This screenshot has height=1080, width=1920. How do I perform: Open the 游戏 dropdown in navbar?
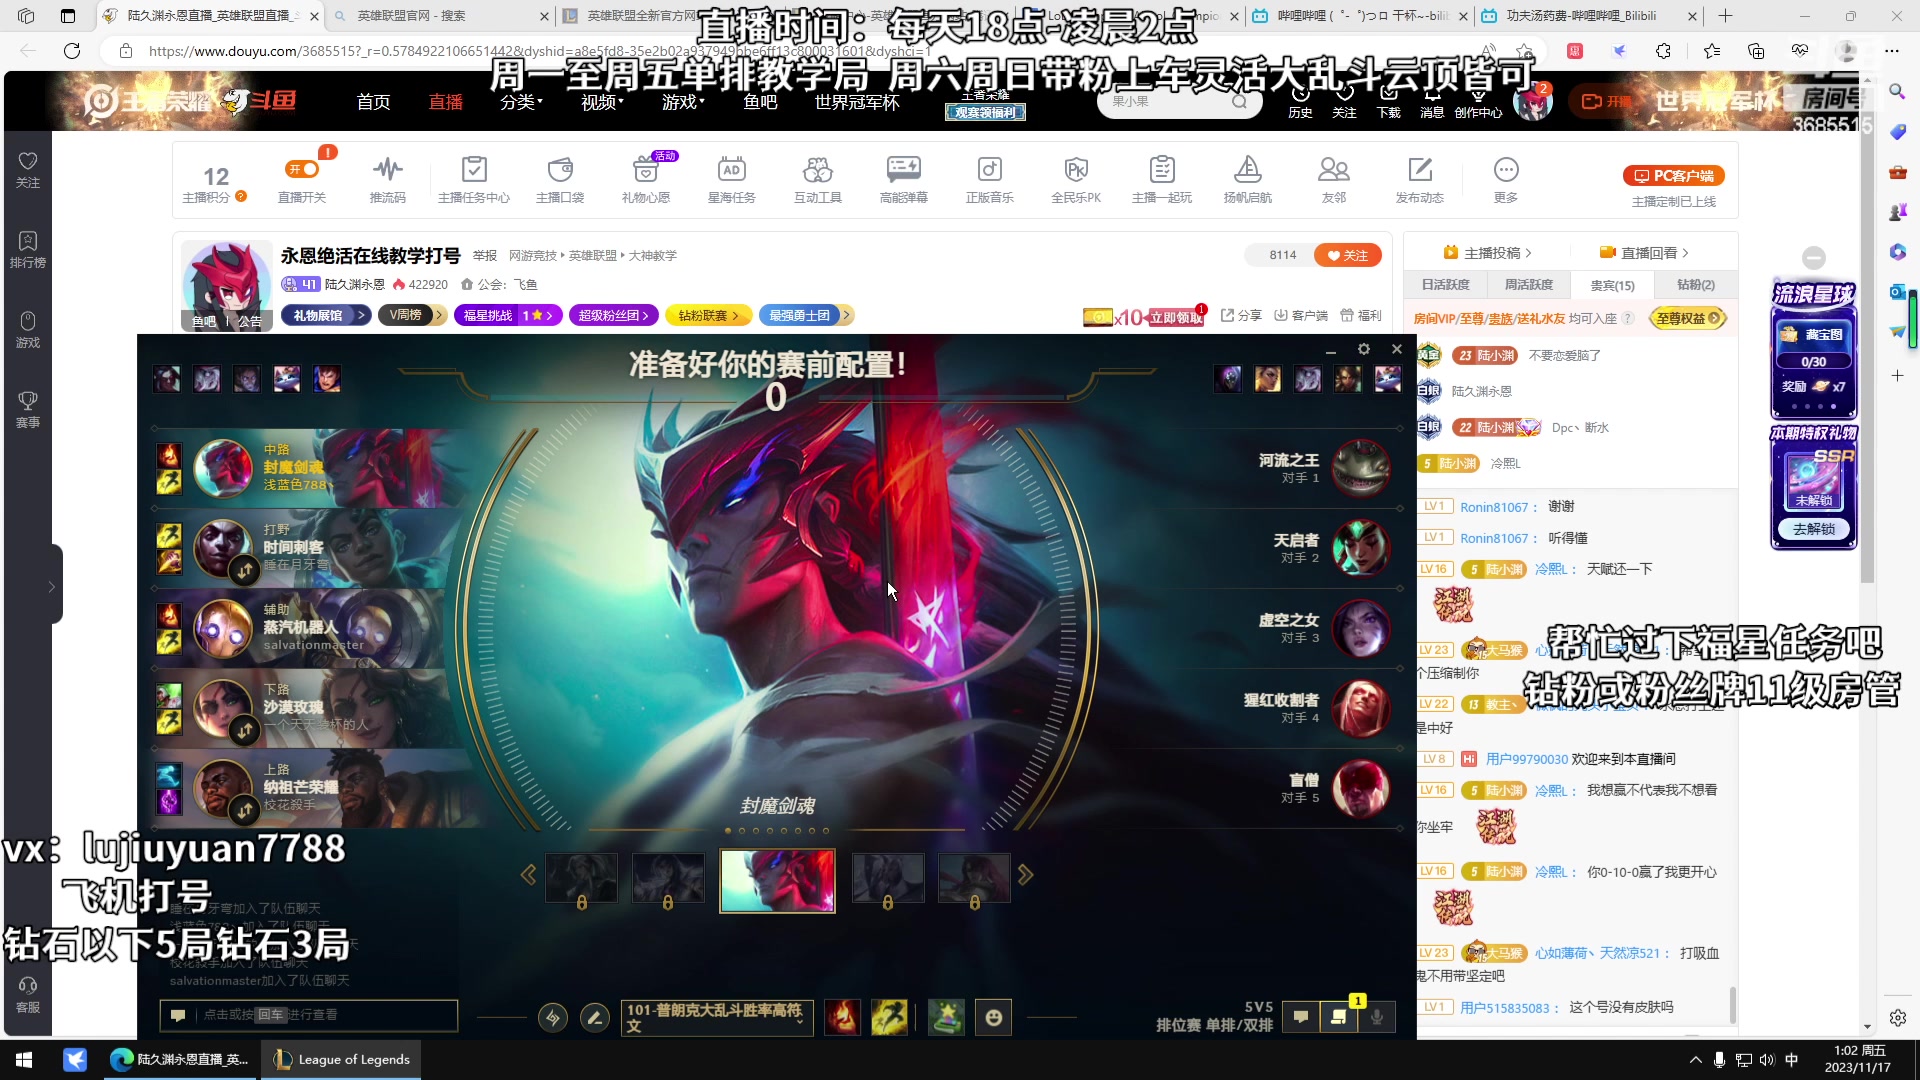(683, 102)
